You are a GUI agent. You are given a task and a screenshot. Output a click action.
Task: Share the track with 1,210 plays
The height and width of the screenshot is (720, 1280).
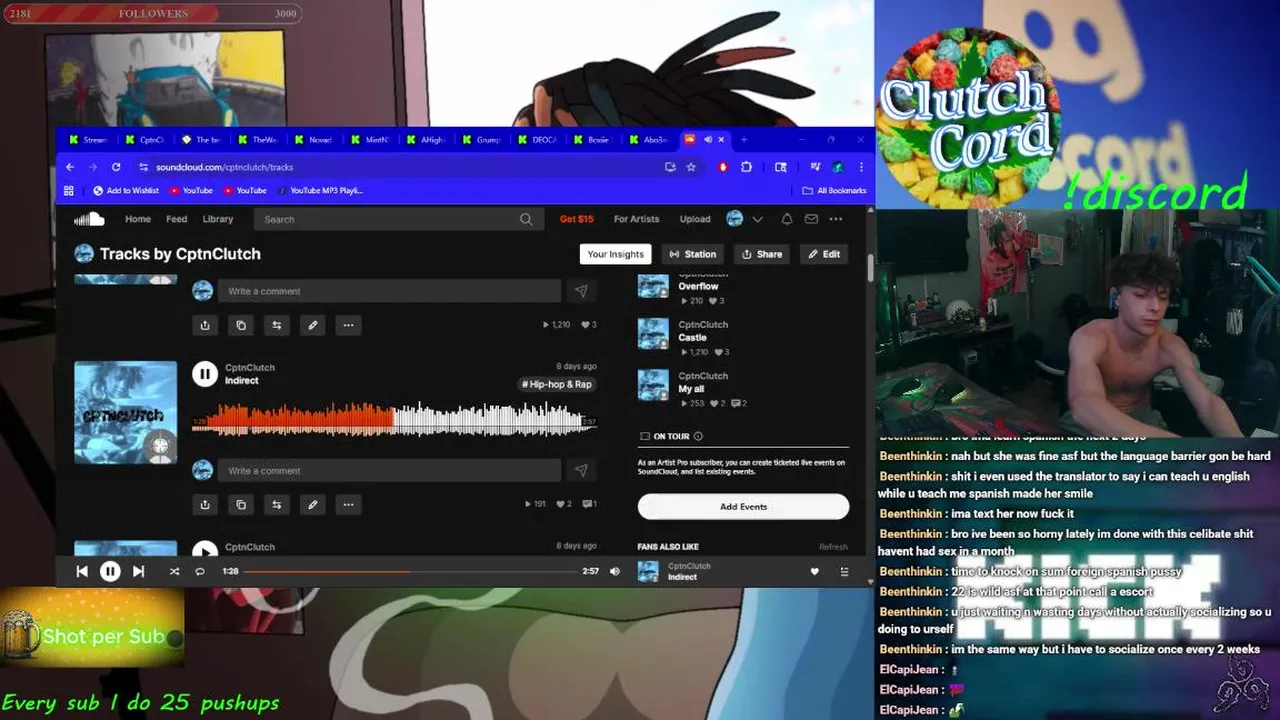pos(205,325)
